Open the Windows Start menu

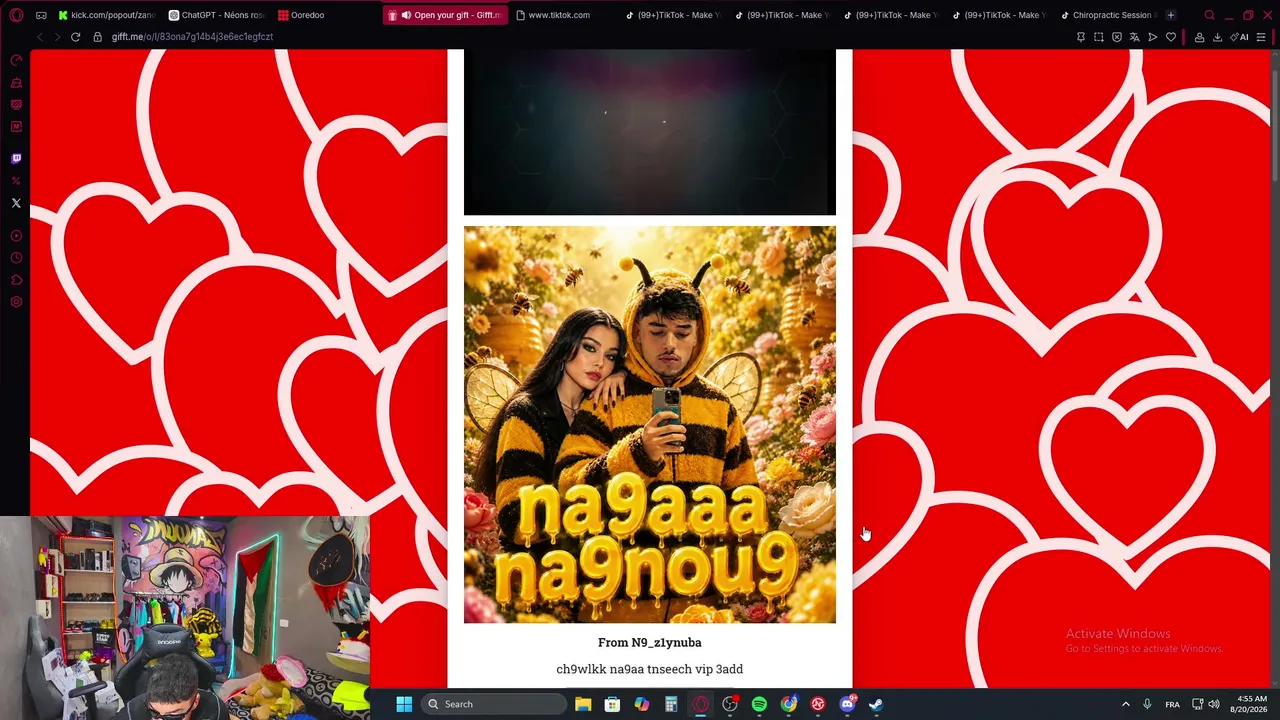[404, 704]
